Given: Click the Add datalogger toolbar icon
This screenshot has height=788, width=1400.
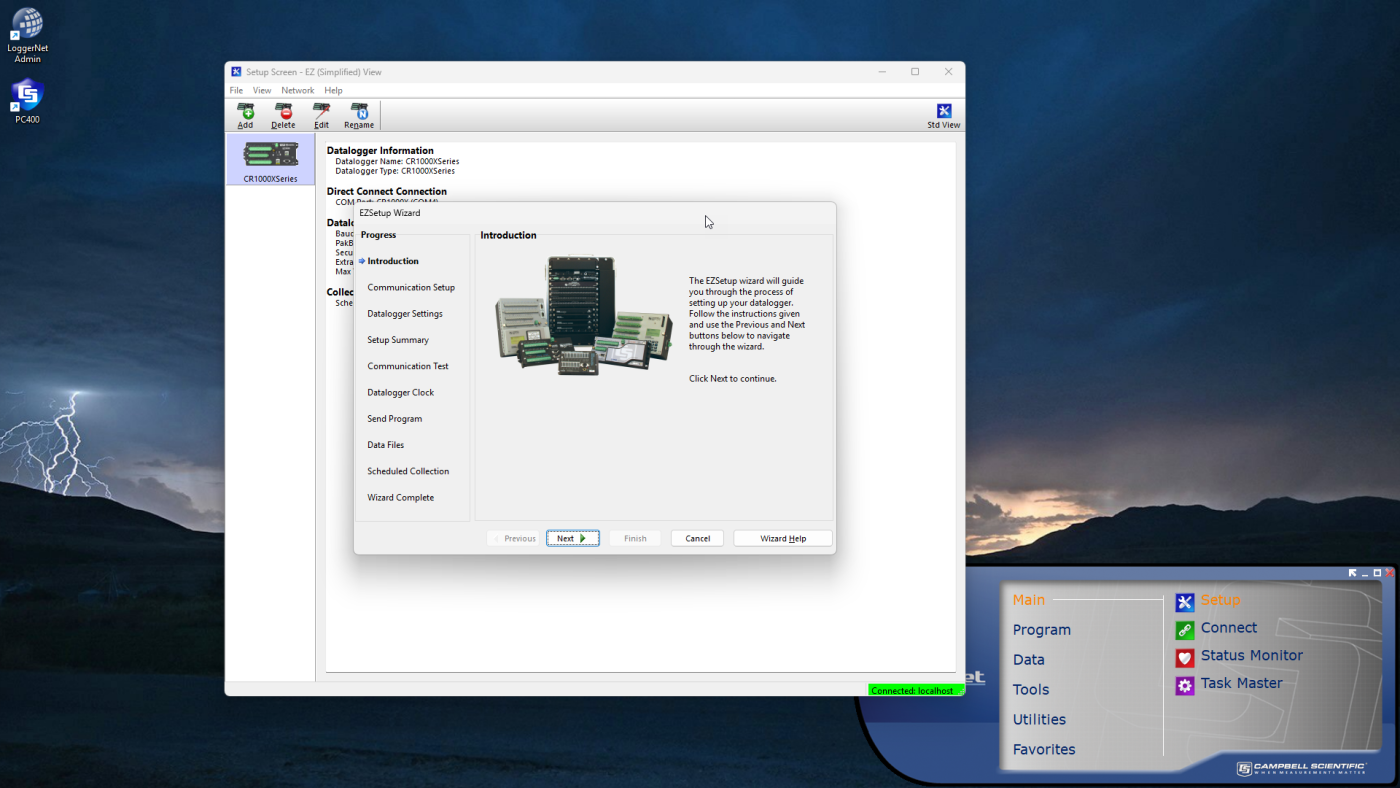Looking at the screenshot, I should click(245, 116).
